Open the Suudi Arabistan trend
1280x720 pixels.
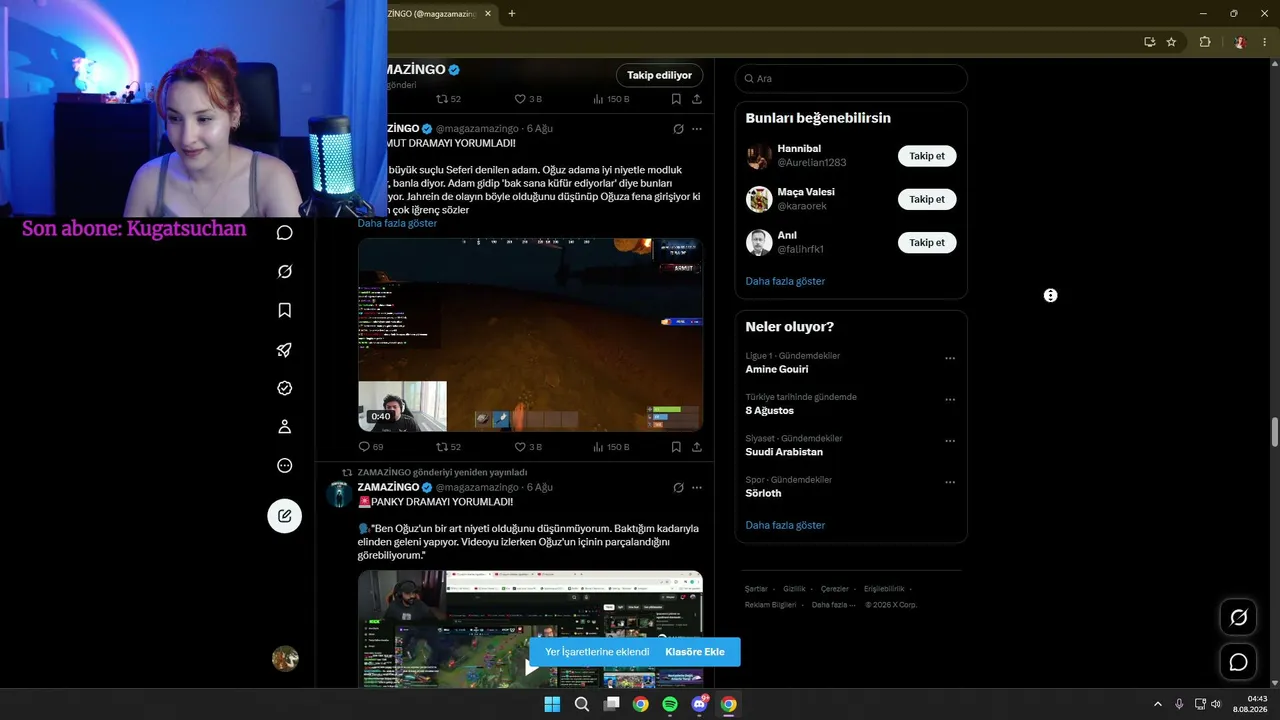coord(784,452)
